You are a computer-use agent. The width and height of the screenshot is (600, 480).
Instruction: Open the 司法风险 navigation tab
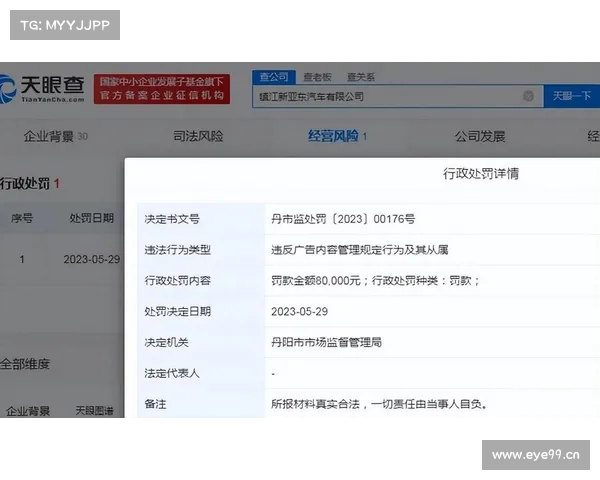click(198, 136)
